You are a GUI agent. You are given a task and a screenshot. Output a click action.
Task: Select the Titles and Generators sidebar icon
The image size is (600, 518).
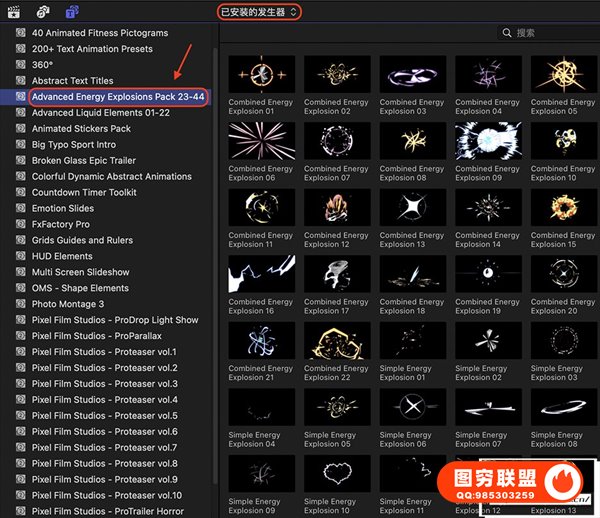click(x=72, y=12)
